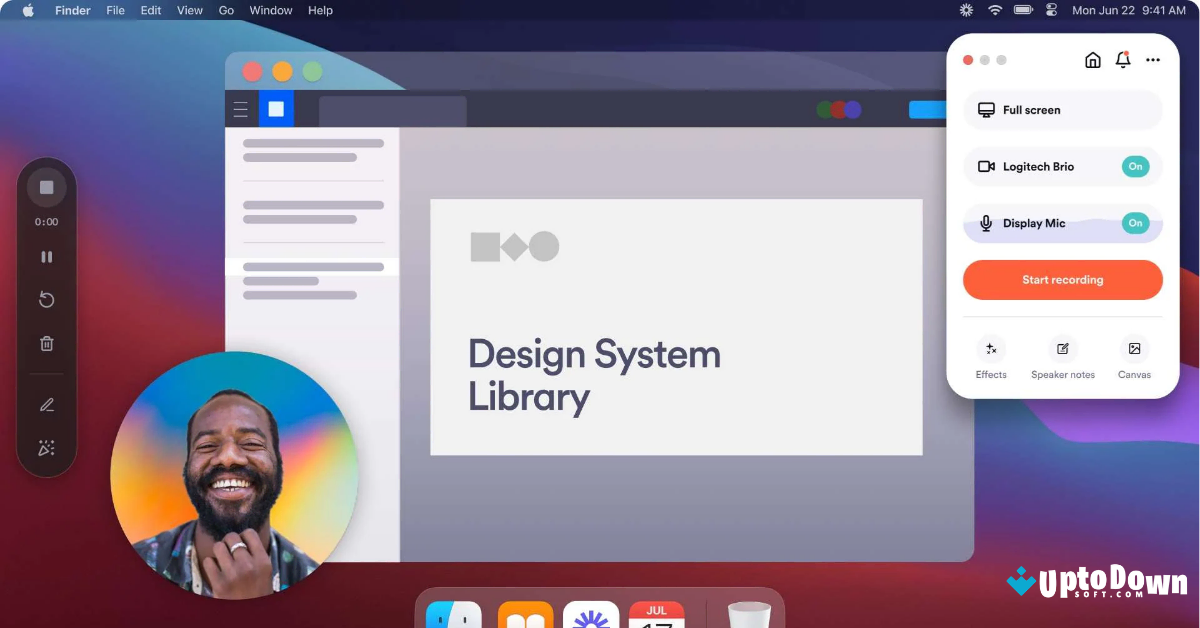
Task: Open the Go menu in the menu bar
Action: (225, 10)
